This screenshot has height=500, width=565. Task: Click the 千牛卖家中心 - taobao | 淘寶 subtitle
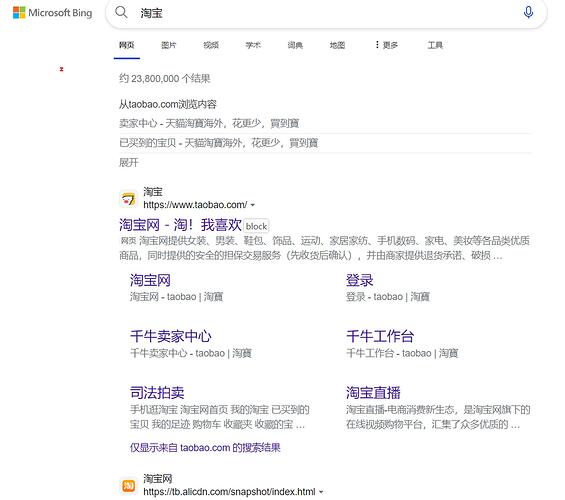191,353
